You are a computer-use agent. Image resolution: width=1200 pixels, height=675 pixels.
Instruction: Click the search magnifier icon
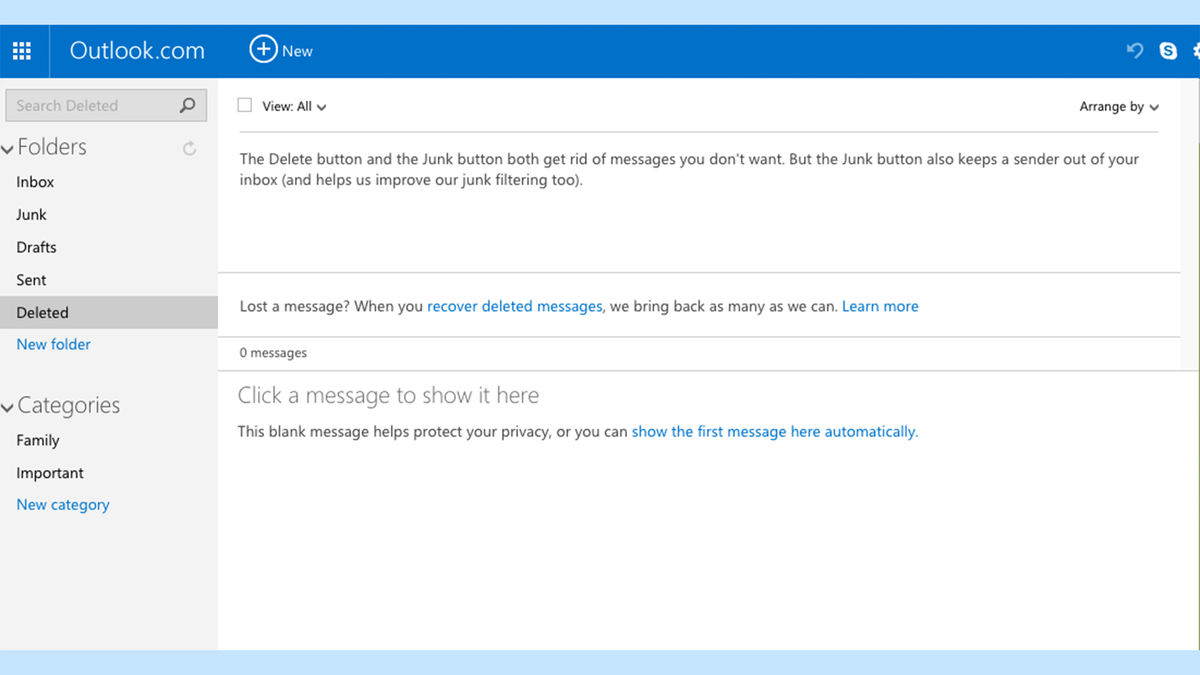[186, 105]
